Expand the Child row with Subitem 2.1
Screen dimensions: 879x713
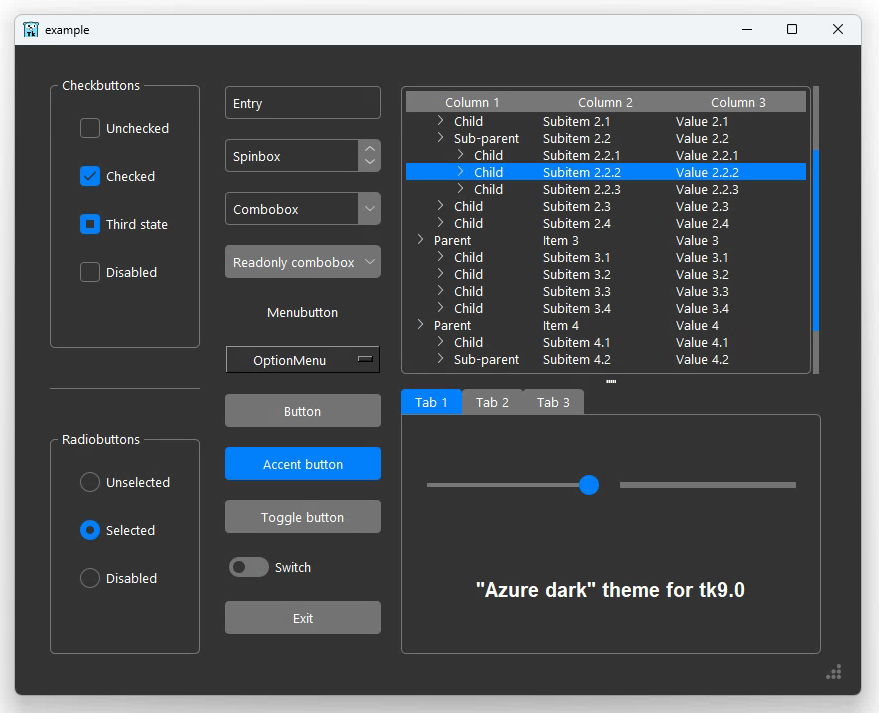point(441,121)
